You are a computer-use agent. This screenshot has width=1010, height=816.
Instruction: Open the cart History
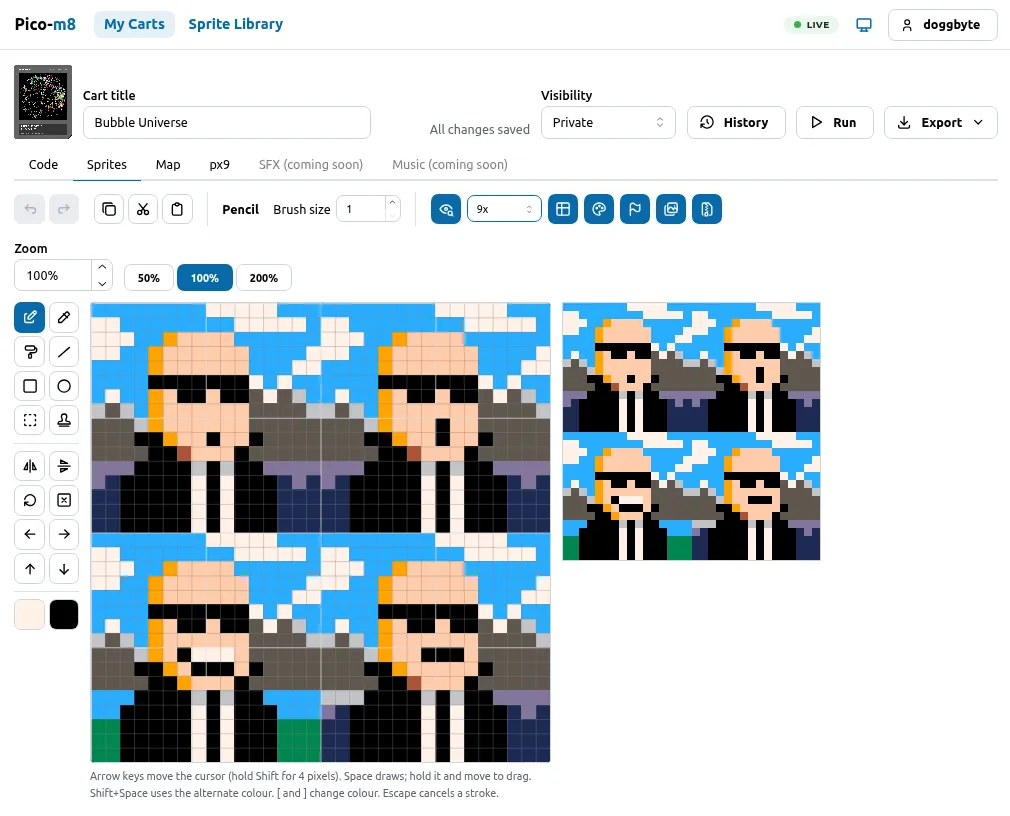click(x=736, y=122)
